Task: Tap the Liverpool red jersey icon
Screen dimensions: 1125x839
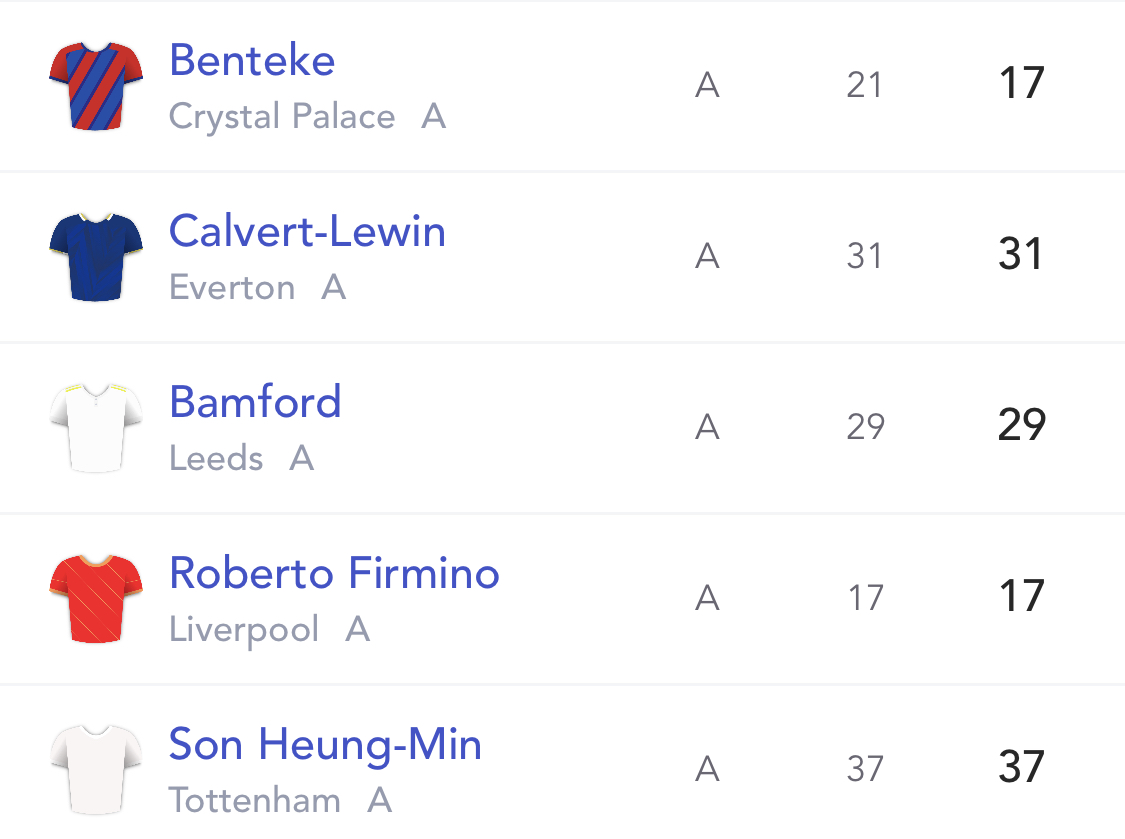Action: [96, 599]
